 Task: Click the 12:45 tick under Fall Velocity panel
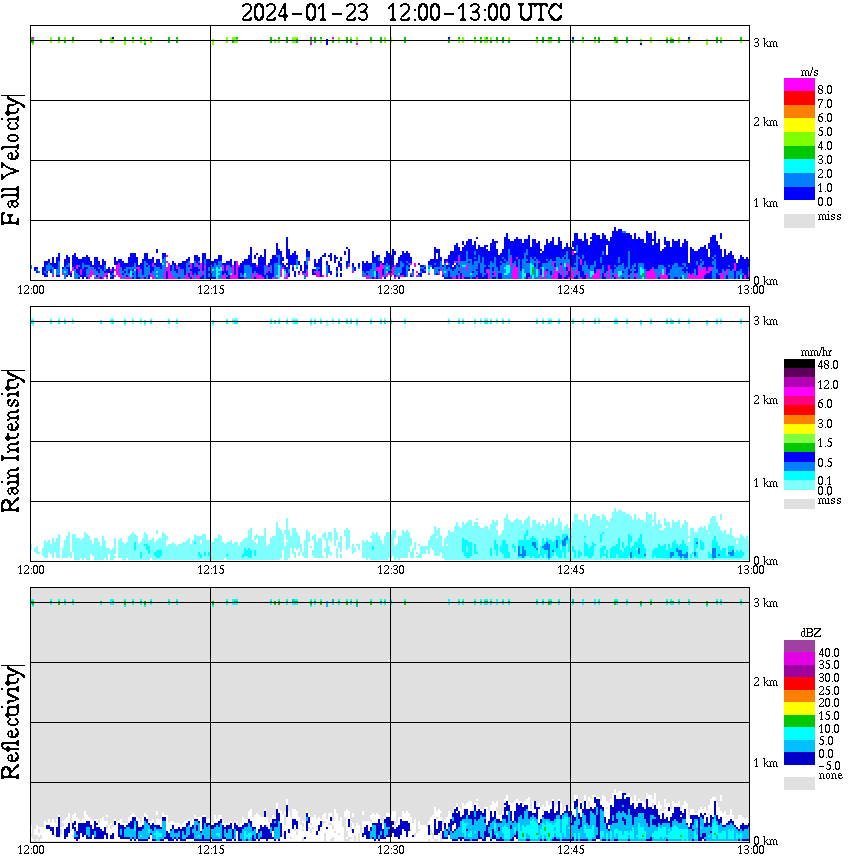(570, 290)
